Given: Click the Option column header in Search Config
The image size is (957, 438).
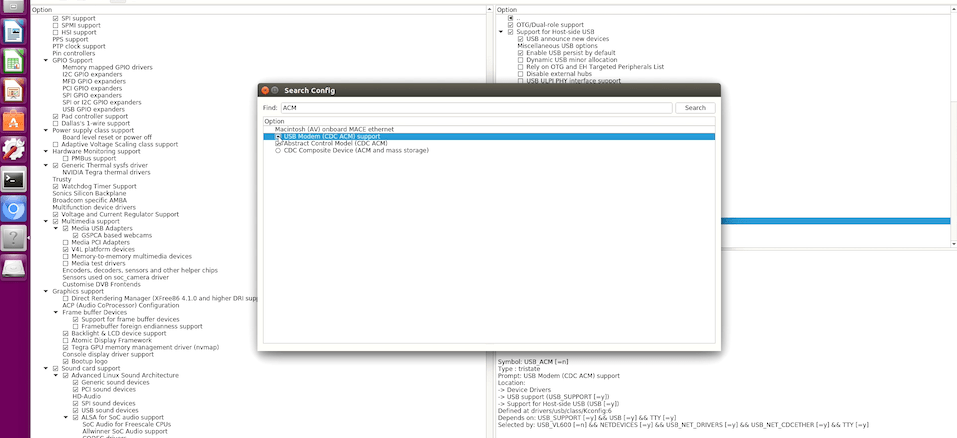Looking at the screenshot, I should [489, 121].
